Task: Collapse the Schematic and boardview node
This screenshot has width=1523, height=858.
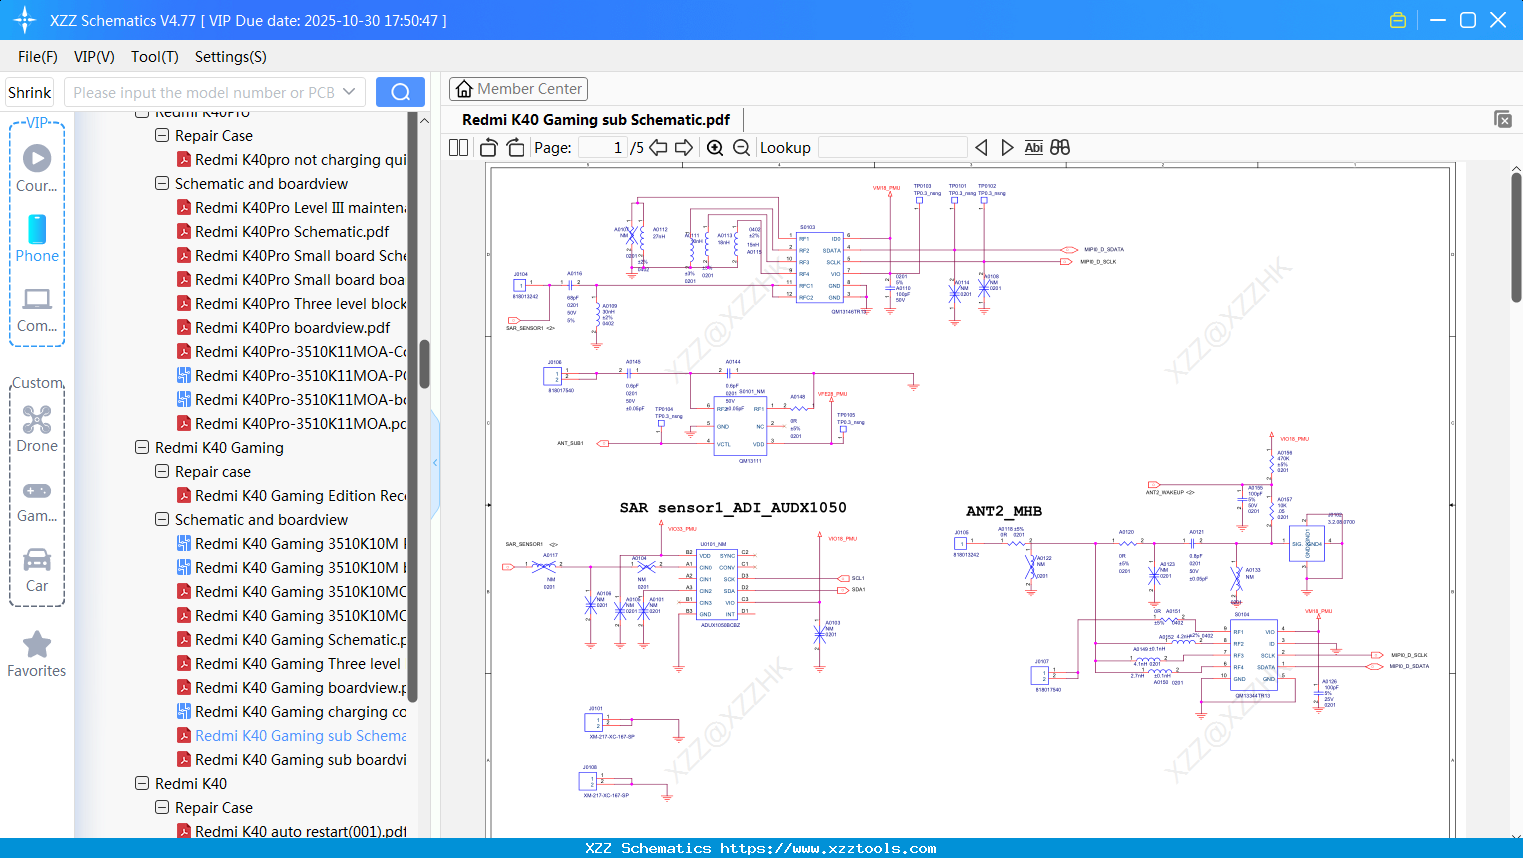Action: (x=161, y=519)
